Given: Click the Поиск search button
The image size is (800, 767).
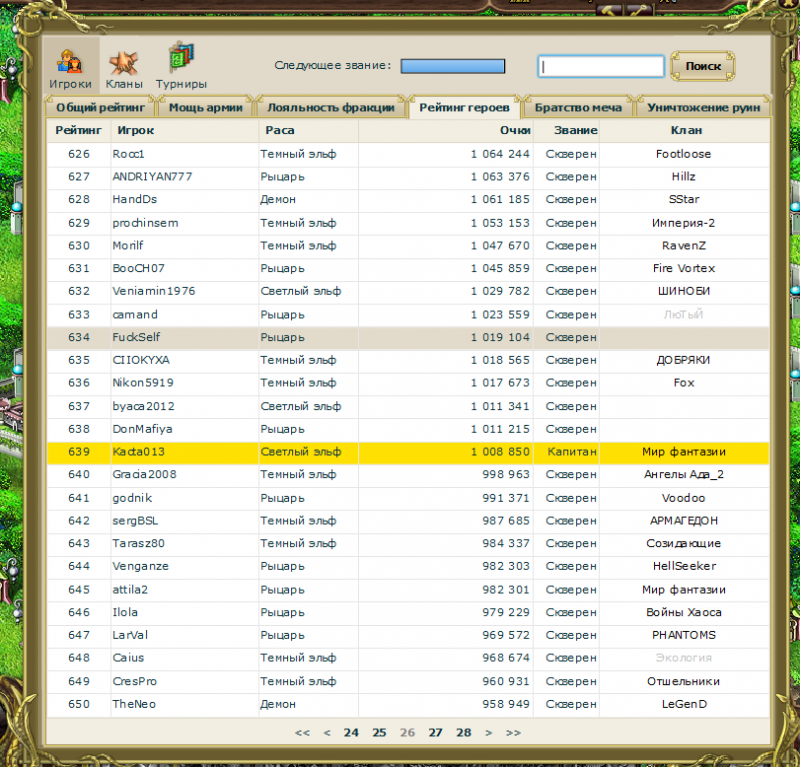Looking at the screenshot, I should pyautogui.click(x=703, y=66).
